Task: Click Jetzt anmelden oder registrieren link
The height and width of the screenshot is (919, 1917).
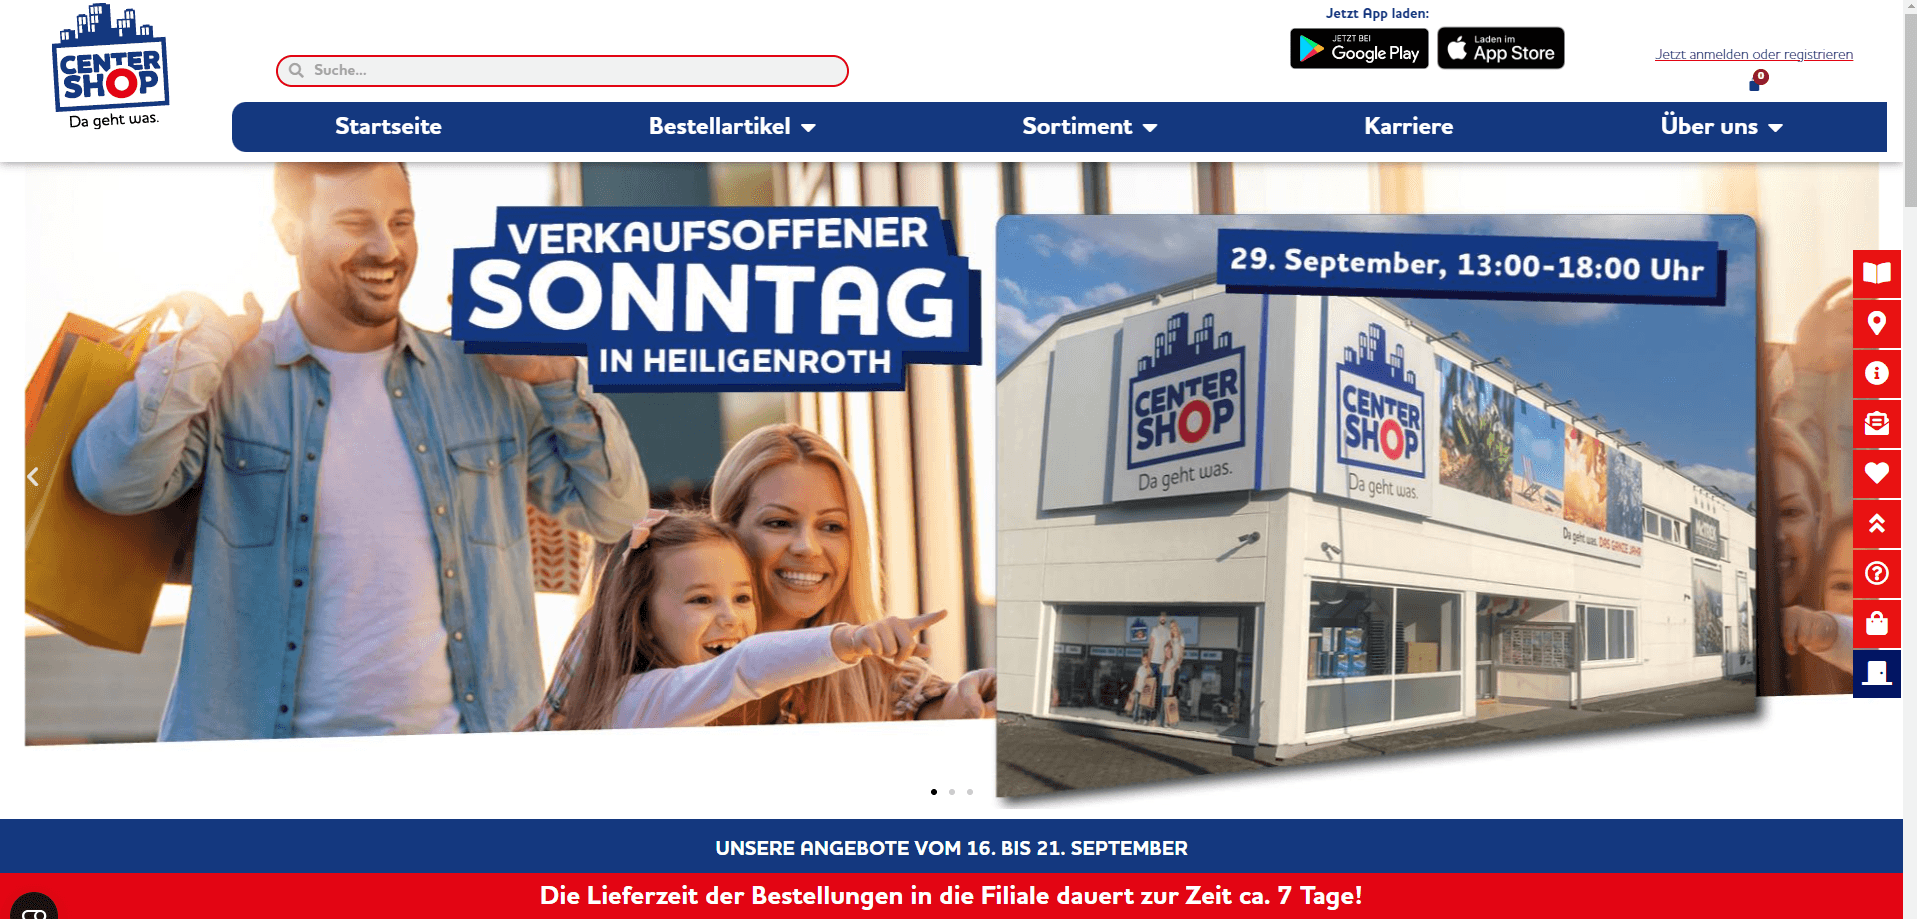Action: pyautogui.click(x=1754, y=54)
